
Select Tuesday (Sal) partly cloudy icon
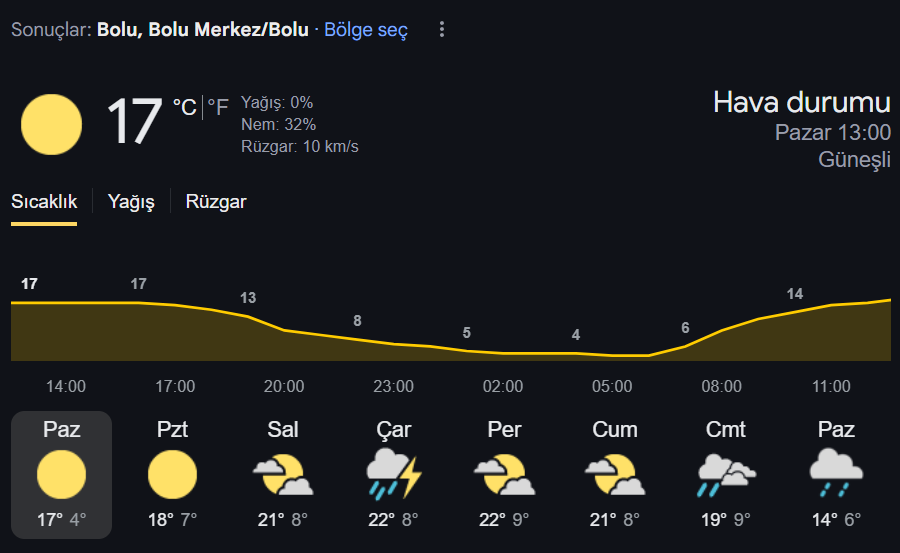click(283, 474)
